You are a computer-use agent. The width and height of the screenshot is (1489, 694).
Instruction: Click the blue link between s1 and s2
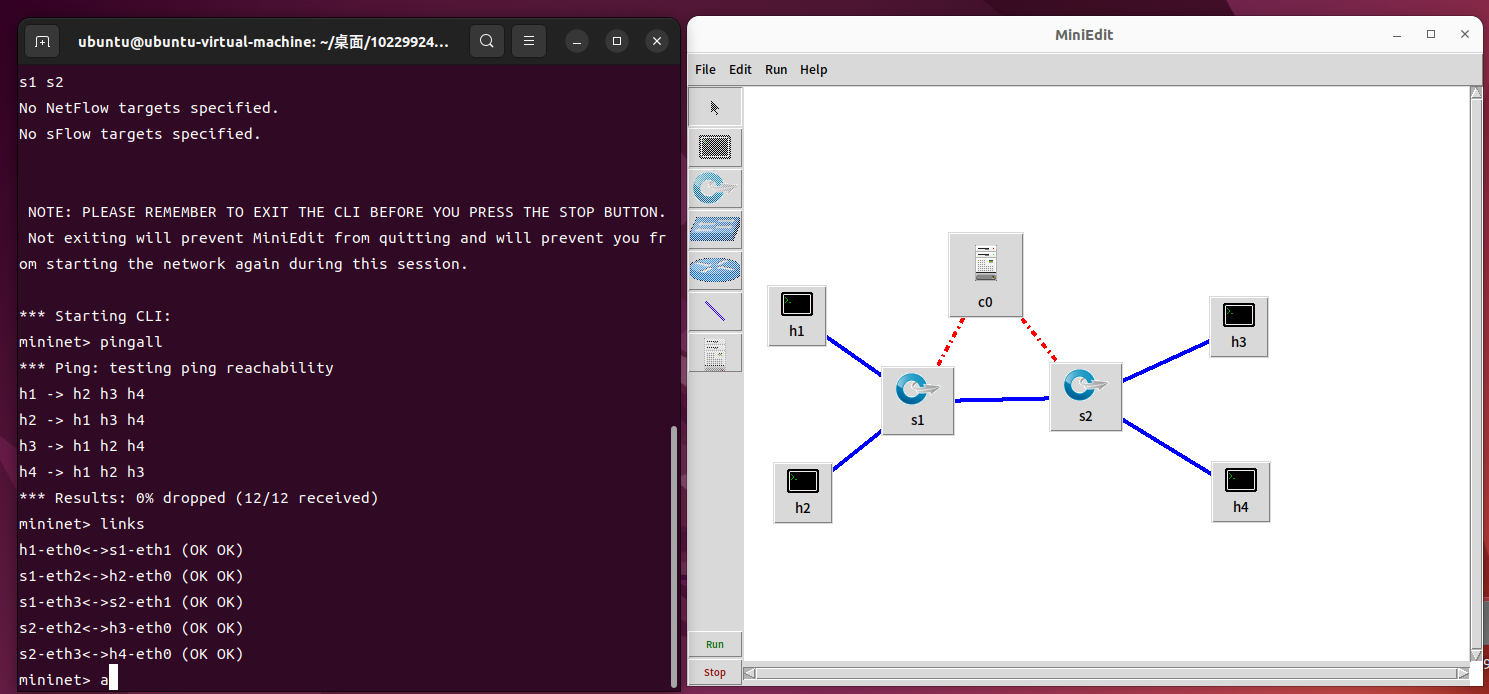coord(1002,399)
